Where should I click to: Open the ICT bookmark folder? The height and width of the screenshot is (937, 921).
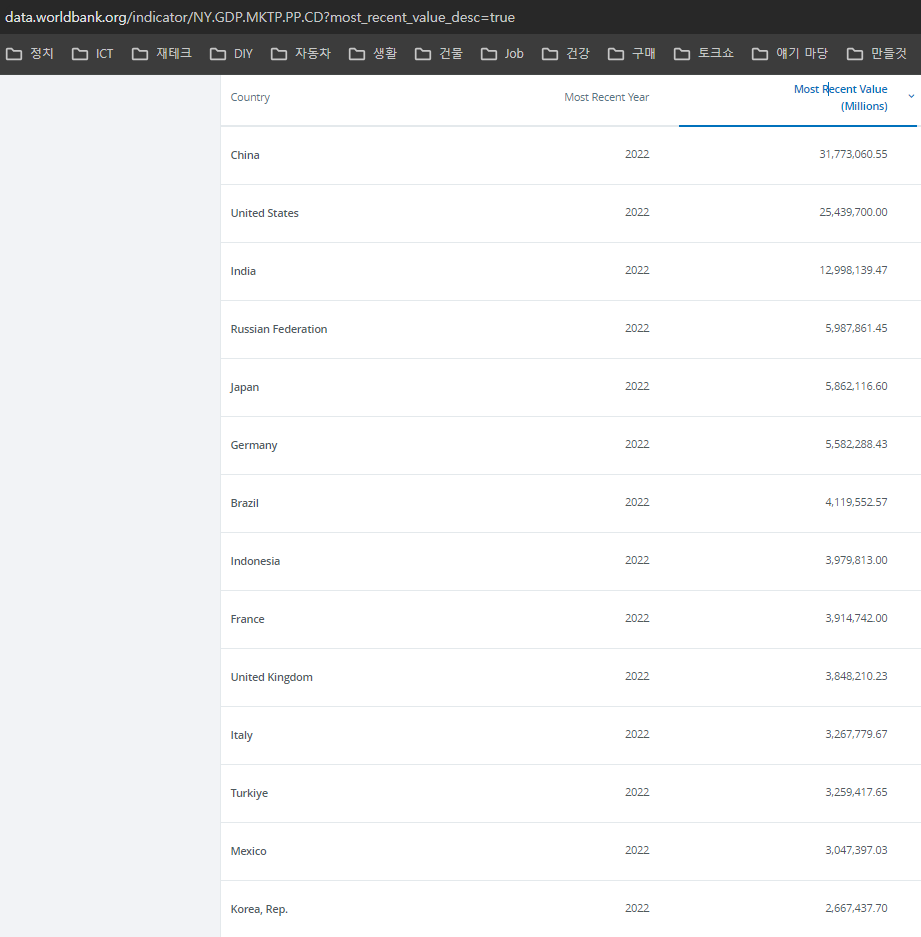tap(93, 54)
